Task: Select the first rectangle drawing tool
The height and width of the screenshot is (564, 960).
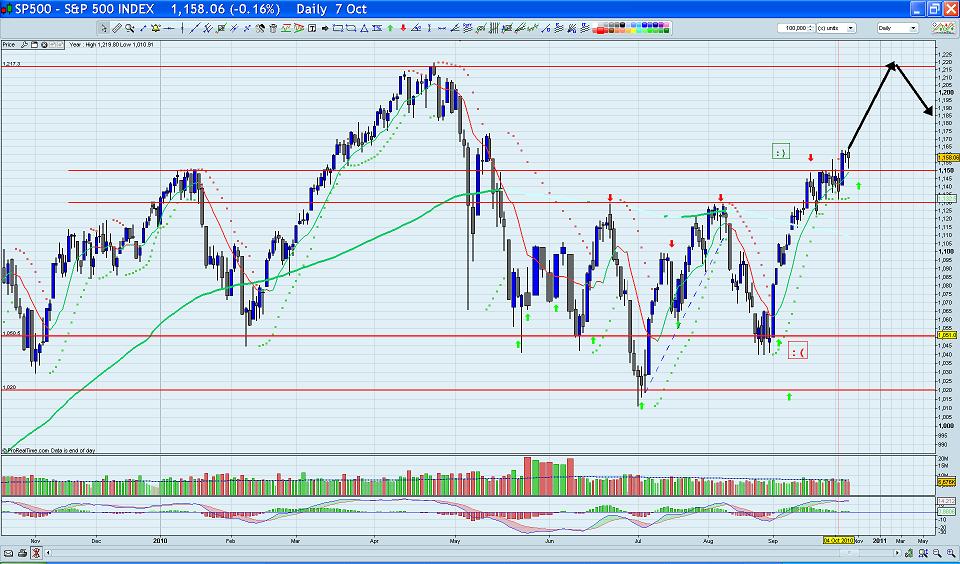Action: click(337, 28)
